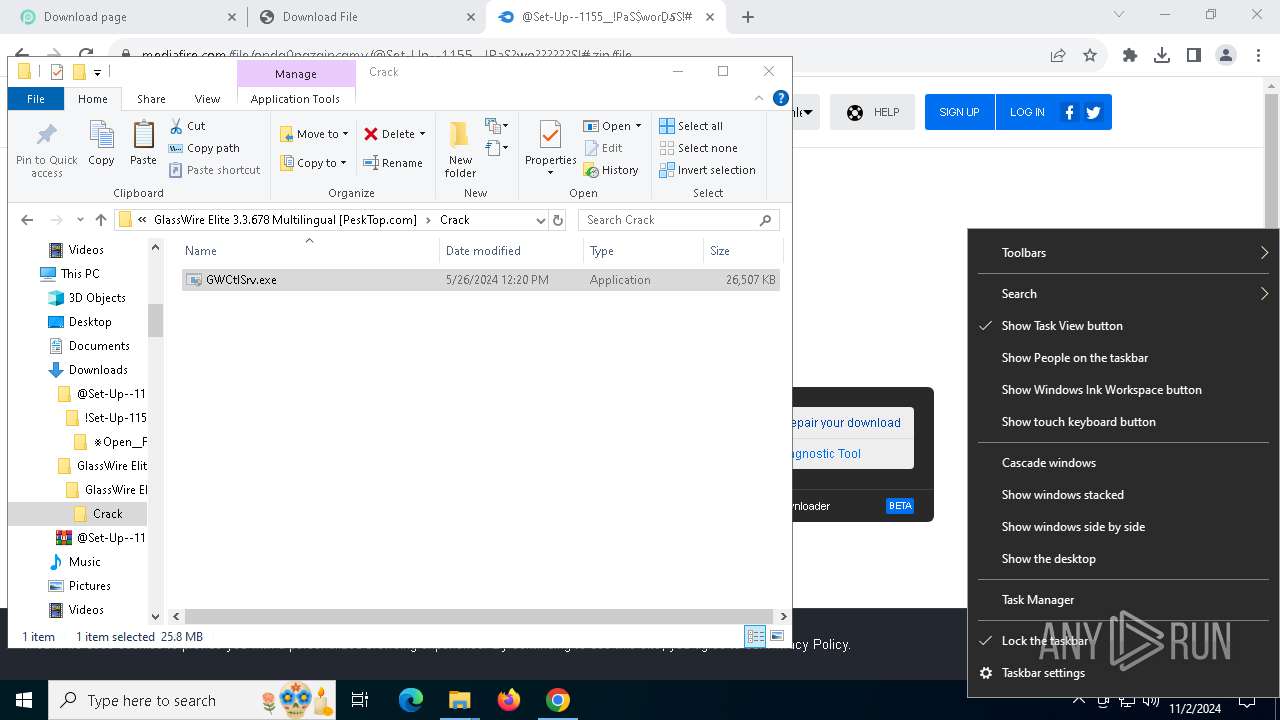Cut the selected file
This screenshot has width=1280, height=720.
[187, 126]
